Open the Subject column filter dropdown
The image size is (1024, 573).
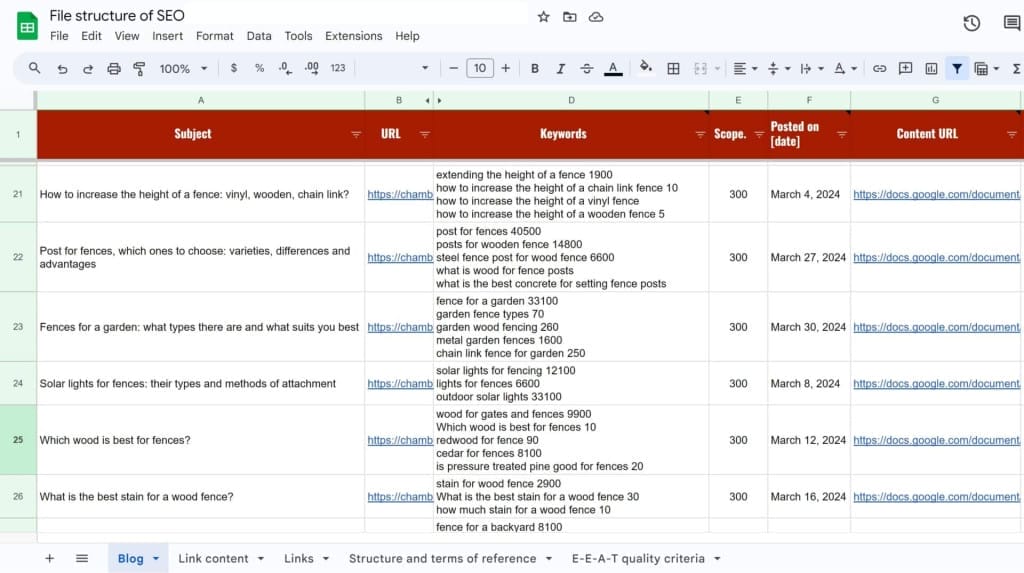point(356,134)
